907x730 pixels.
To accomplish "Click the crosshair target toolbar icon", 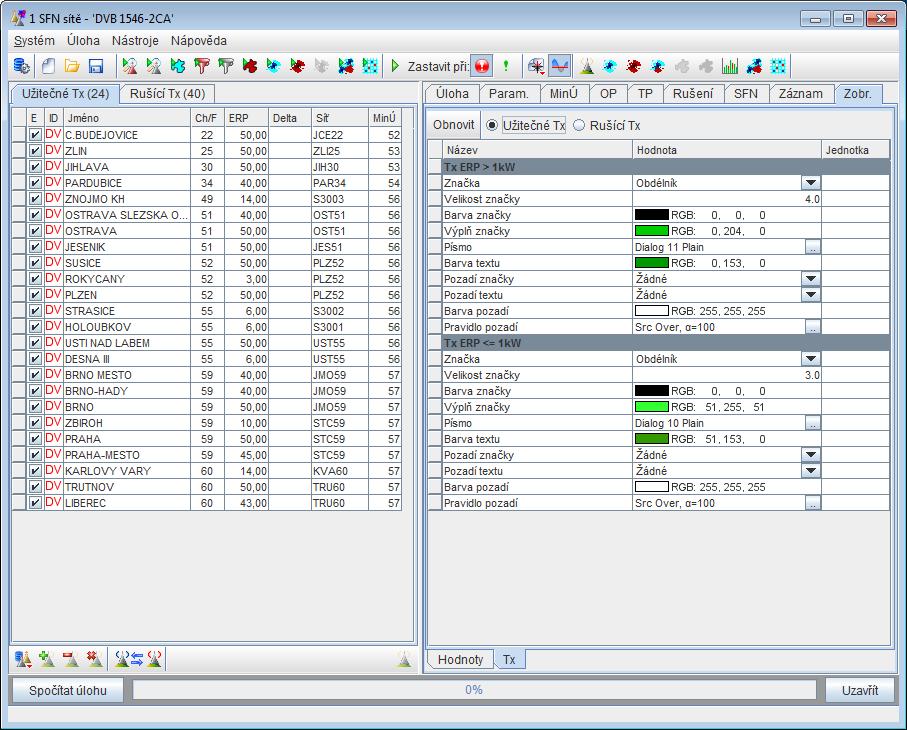I will (536, 66).
